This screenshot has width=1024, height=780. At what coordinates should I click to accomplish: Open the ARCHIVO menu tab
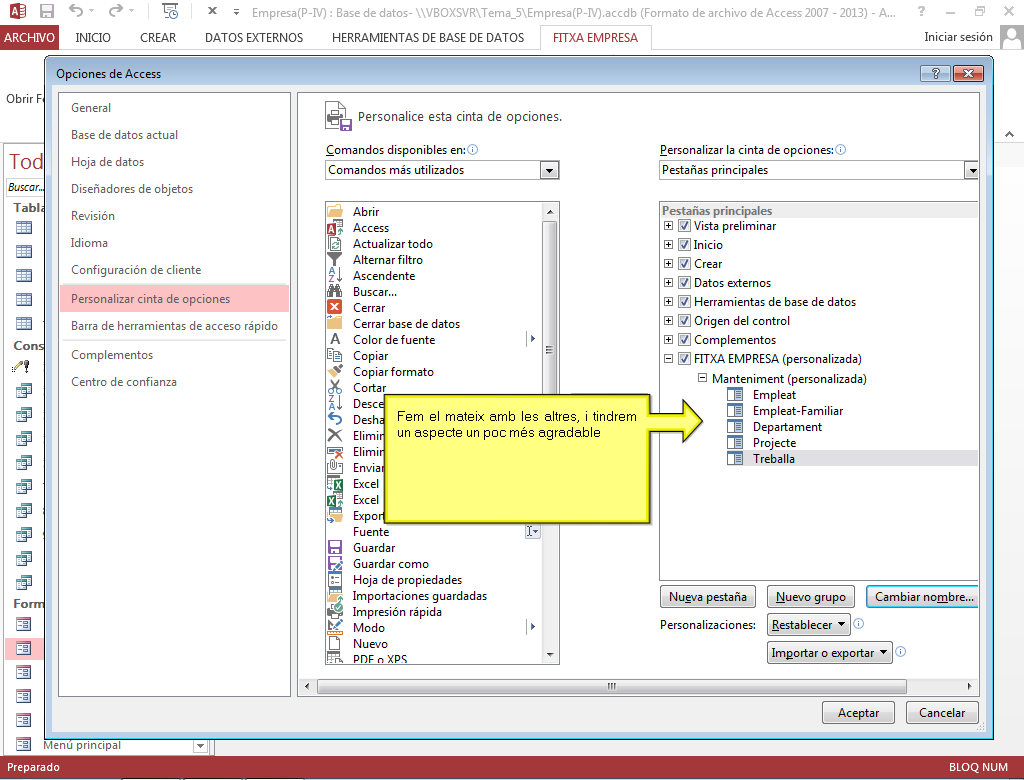pos(29,38)
